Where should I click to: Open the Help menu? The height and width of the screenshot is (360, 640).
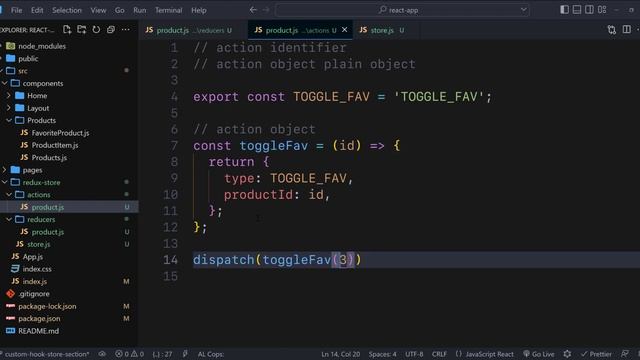tap(199, 10)
